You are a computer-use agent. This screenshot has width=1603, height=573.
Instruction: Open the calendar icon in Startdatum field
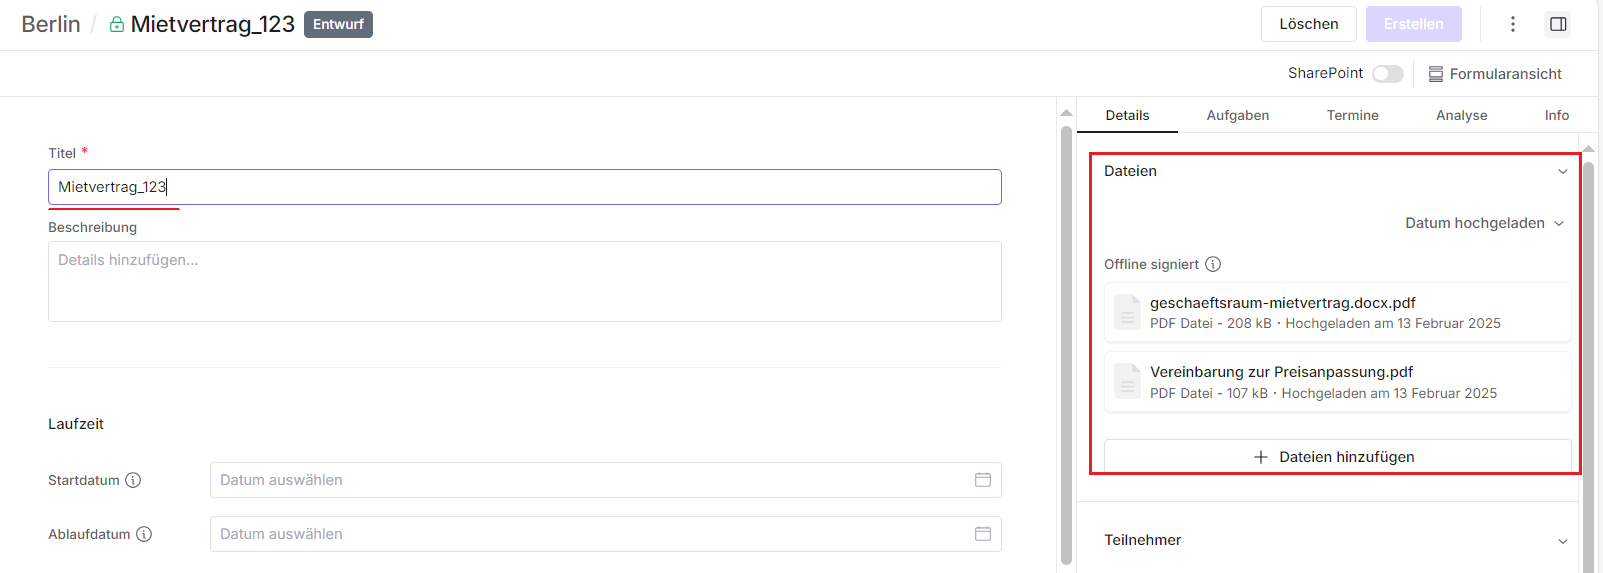(982, 480)
